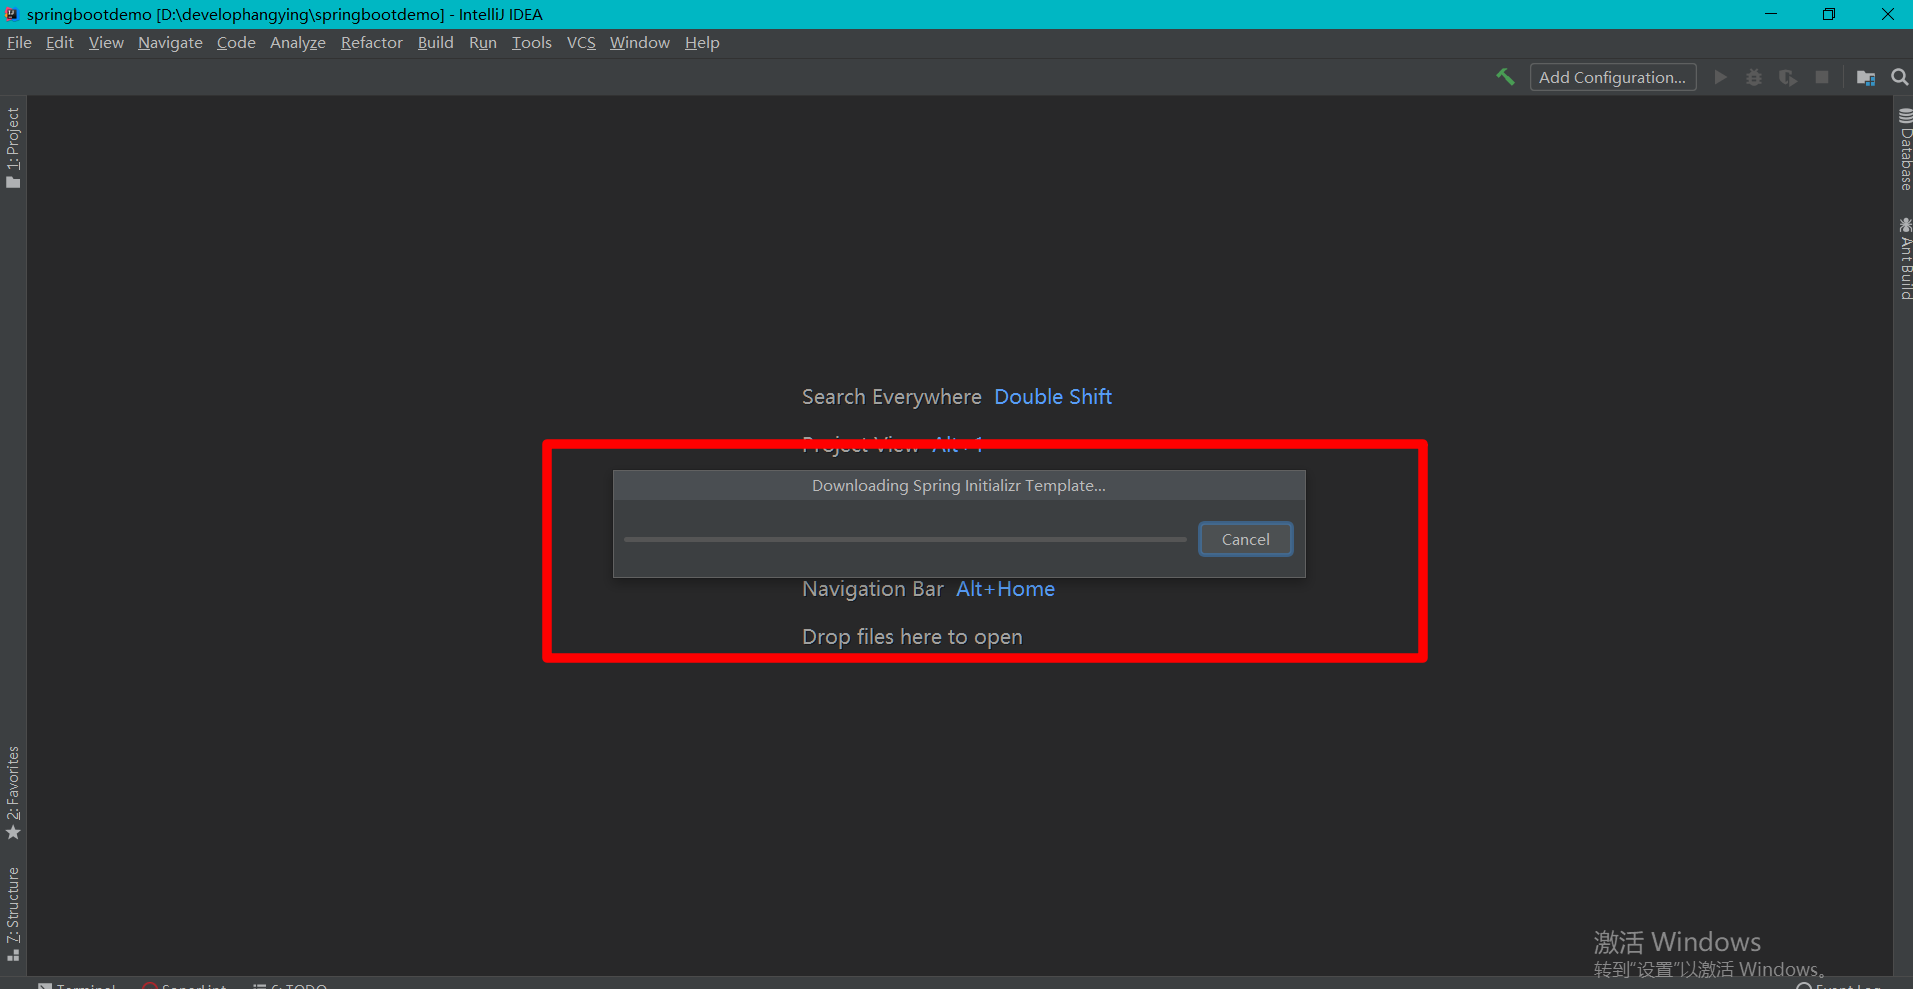The height and width of the screenshot is (989, 1913).
Task: Click the Search Everywhere label
Action: [891, 397]
